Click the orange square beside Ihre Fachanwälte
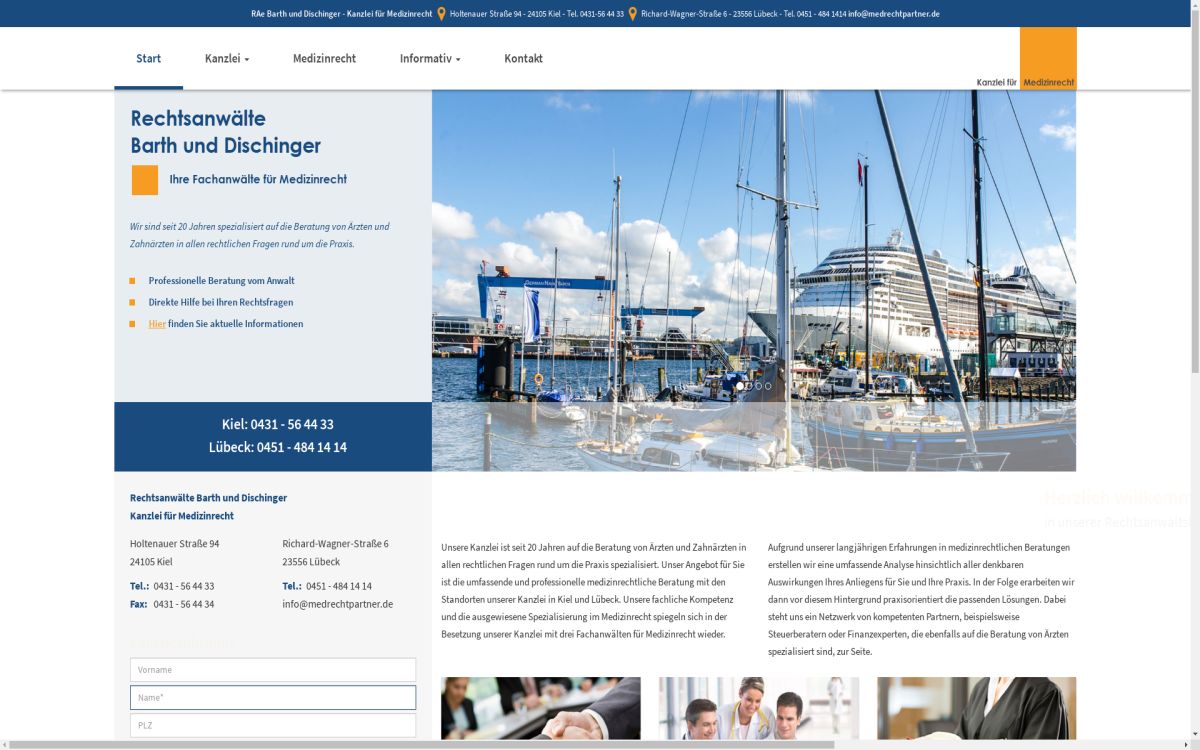Image resolution: width=1200 pixels, height=750 pixels. pos(145,180)
